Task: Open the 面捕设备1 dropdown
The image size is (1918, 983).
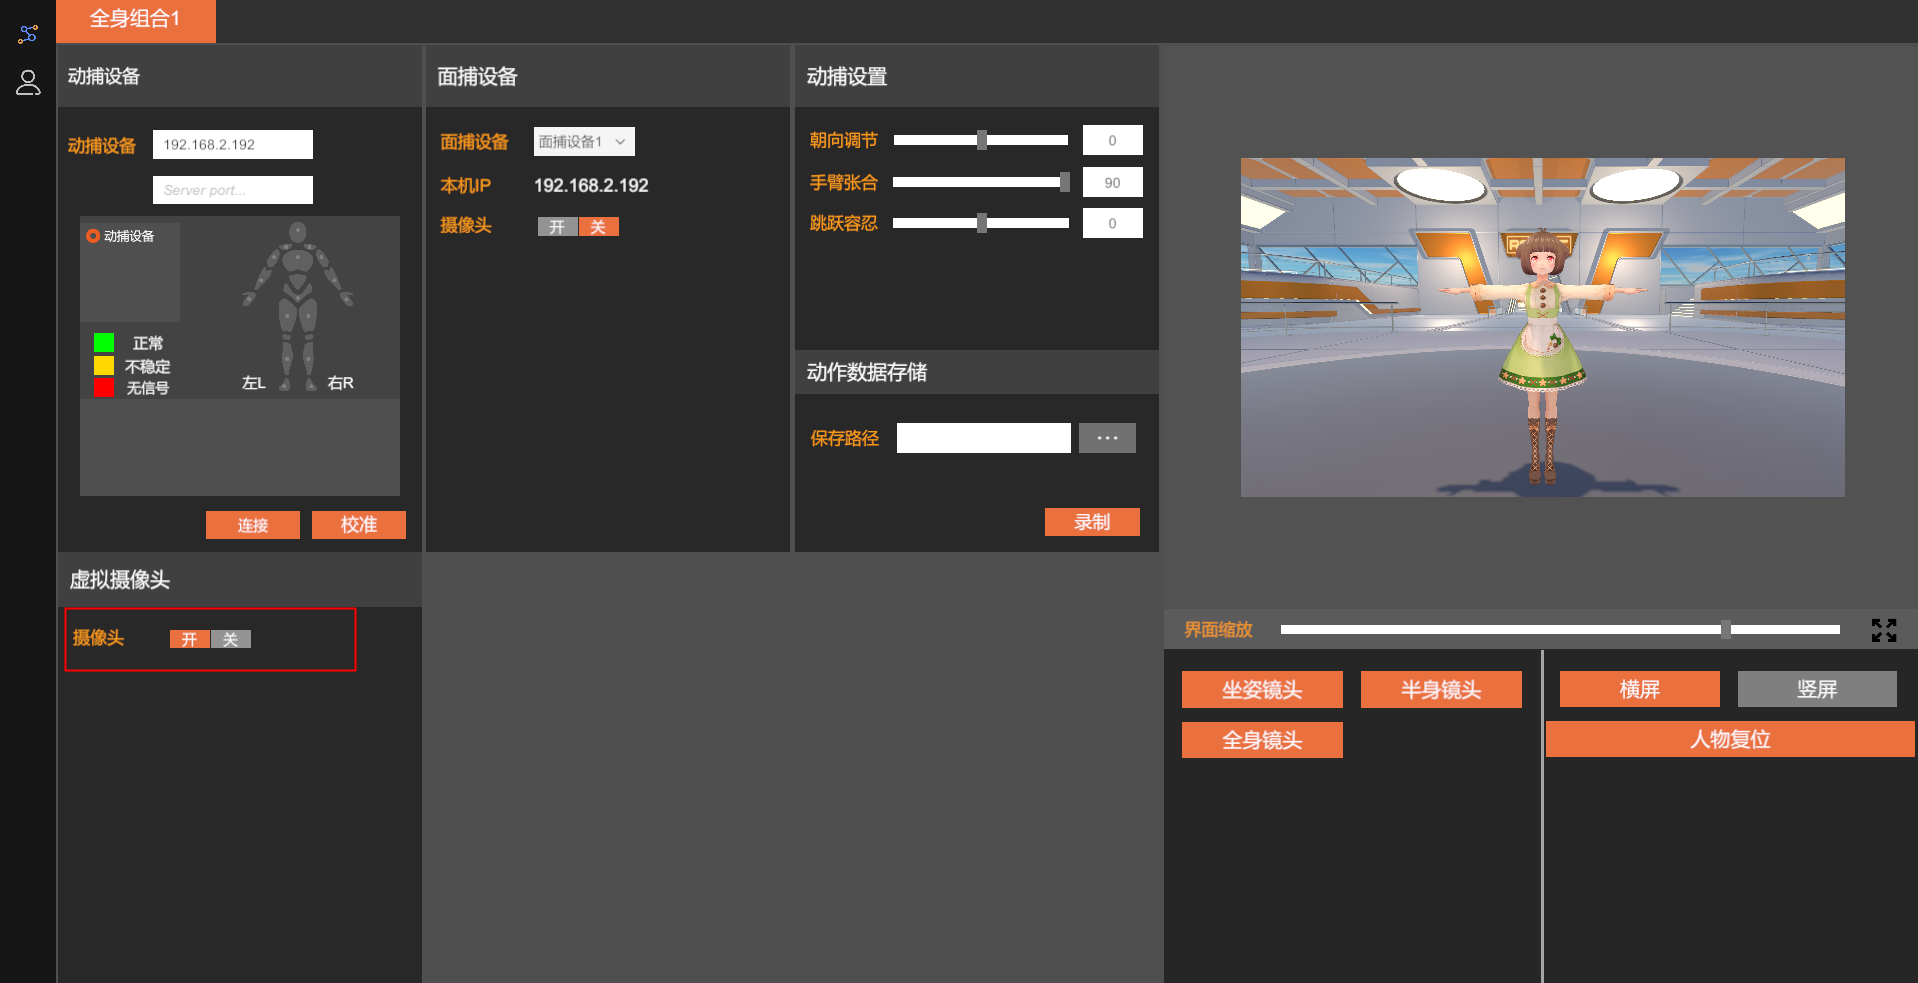Action: [x=584, y=142]
